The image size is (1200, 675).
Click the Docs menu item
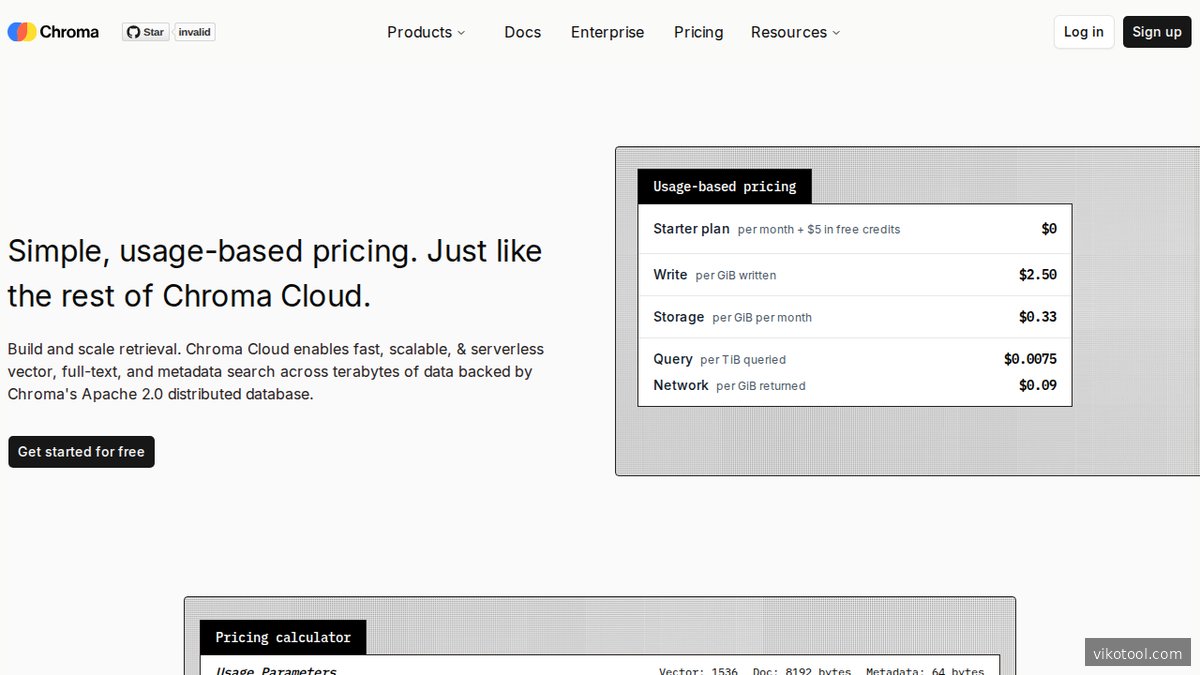[522, 32]
